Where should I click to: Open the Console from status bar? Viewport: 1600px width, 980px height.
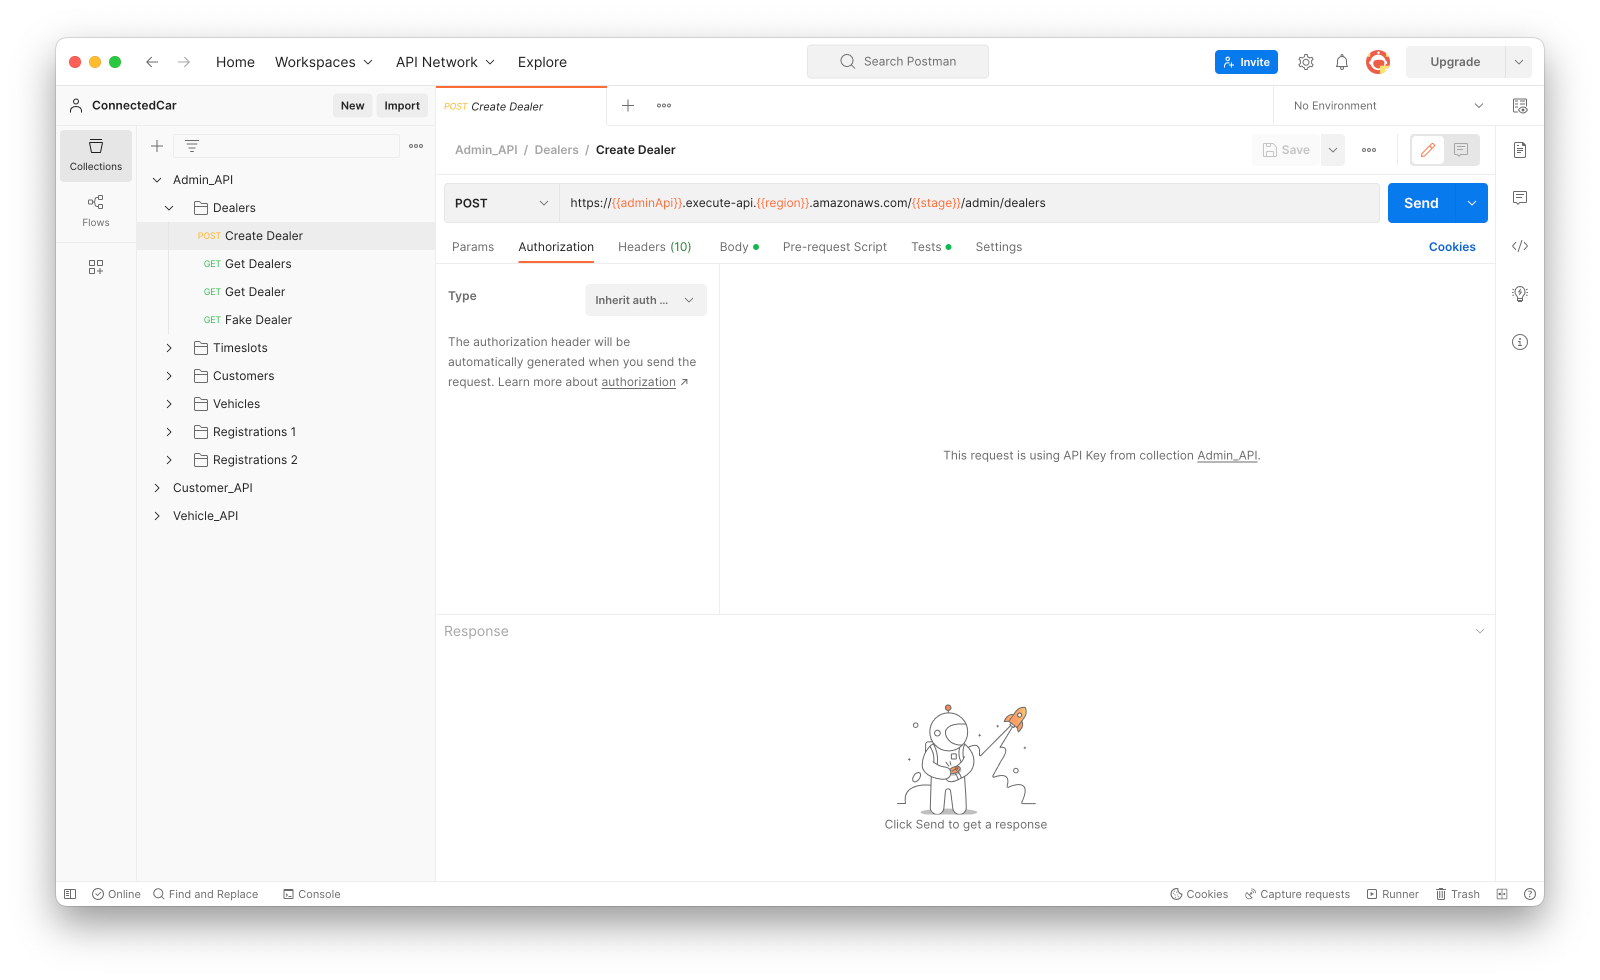312,894
